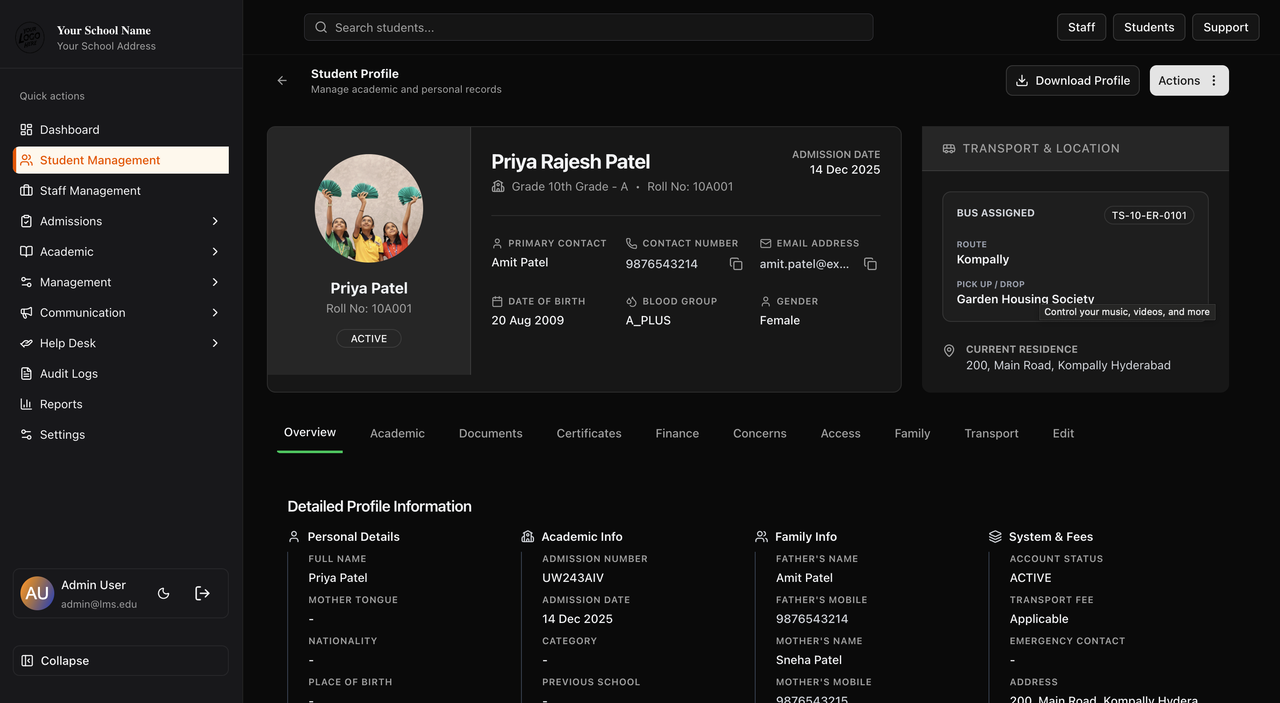This screenshot has height=703, width=1280.
Task: Click the Family Info people icon
Action: coord(762,537)
